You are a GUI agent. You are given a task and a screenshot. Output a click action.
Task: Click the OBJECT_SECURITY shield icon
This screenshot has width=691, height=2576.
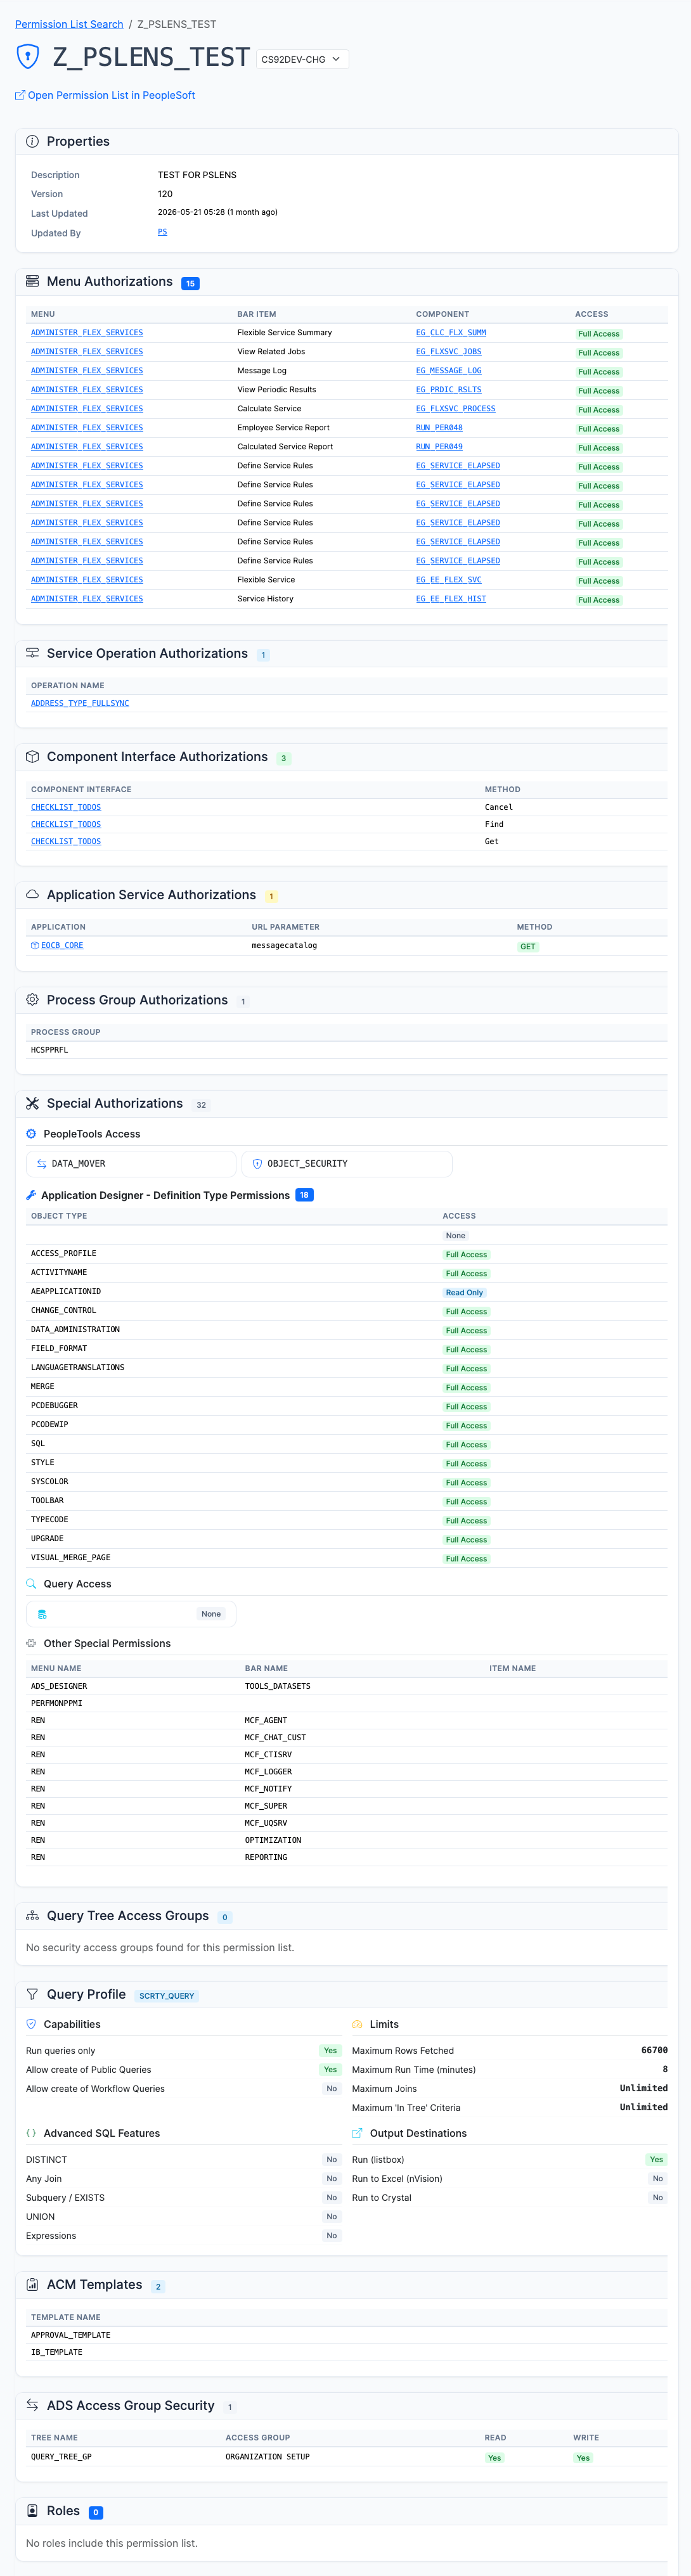coord(257,1164)
